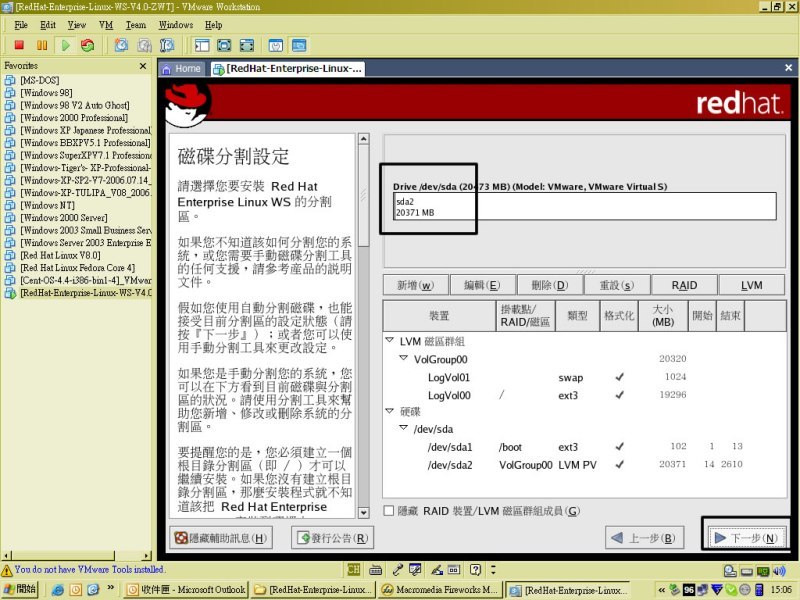
Task: Click the Revert to Snapshot icon
Action: [144, 45]
